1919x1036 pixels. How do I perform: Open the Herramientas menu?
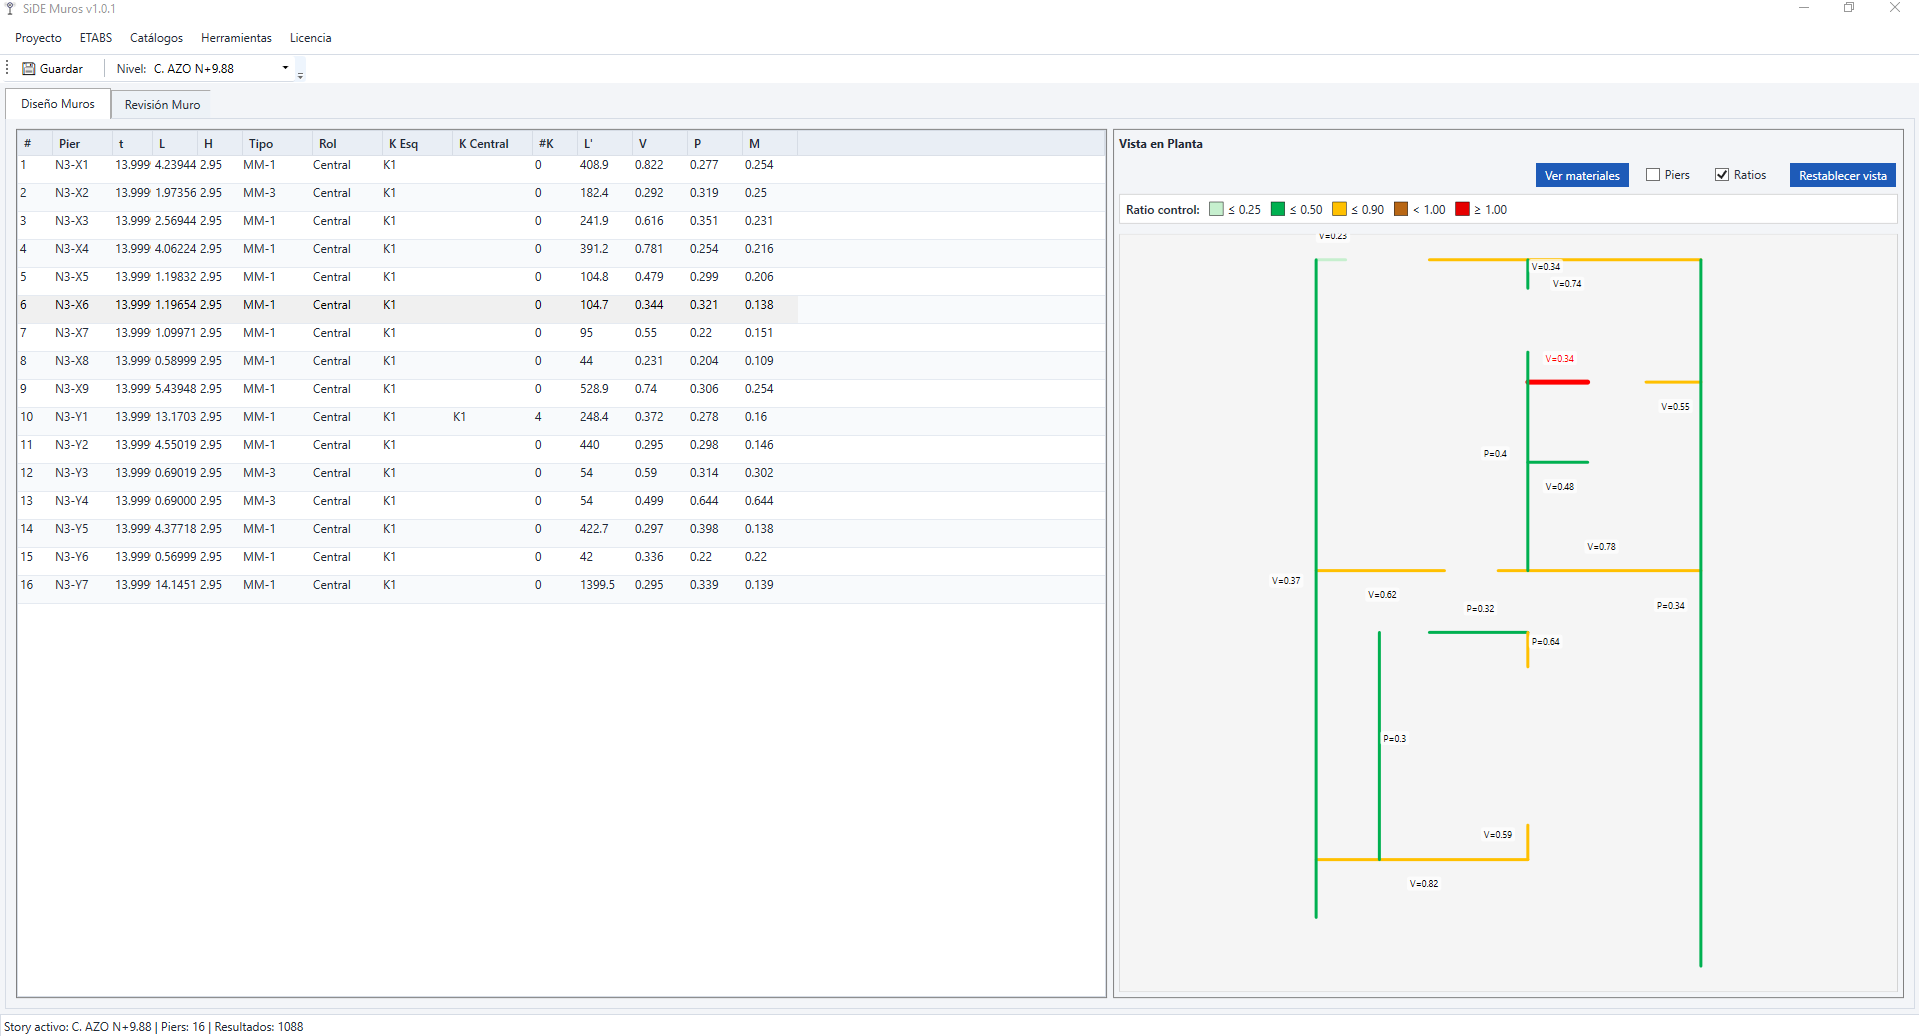pos(236,38)
